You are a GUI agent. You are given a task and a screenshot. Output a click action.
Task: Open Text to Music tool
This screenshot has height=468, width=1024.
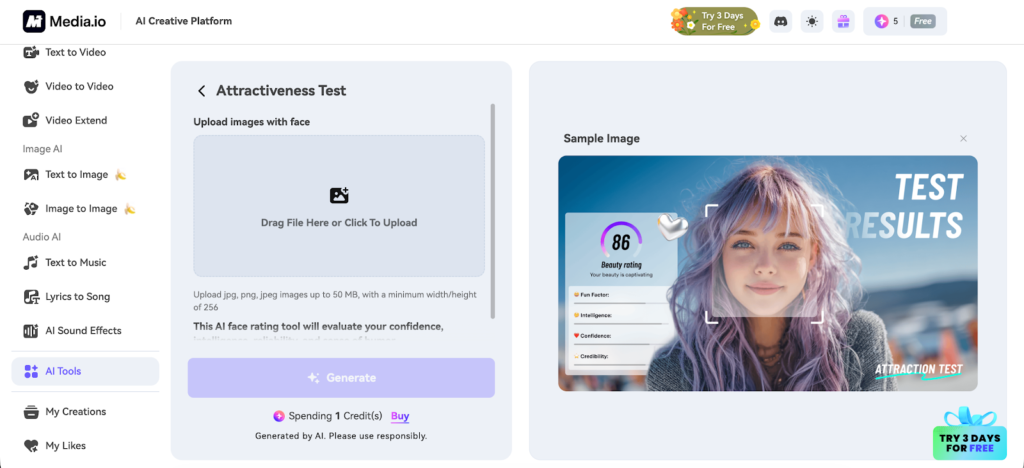(x=75, y=262)
